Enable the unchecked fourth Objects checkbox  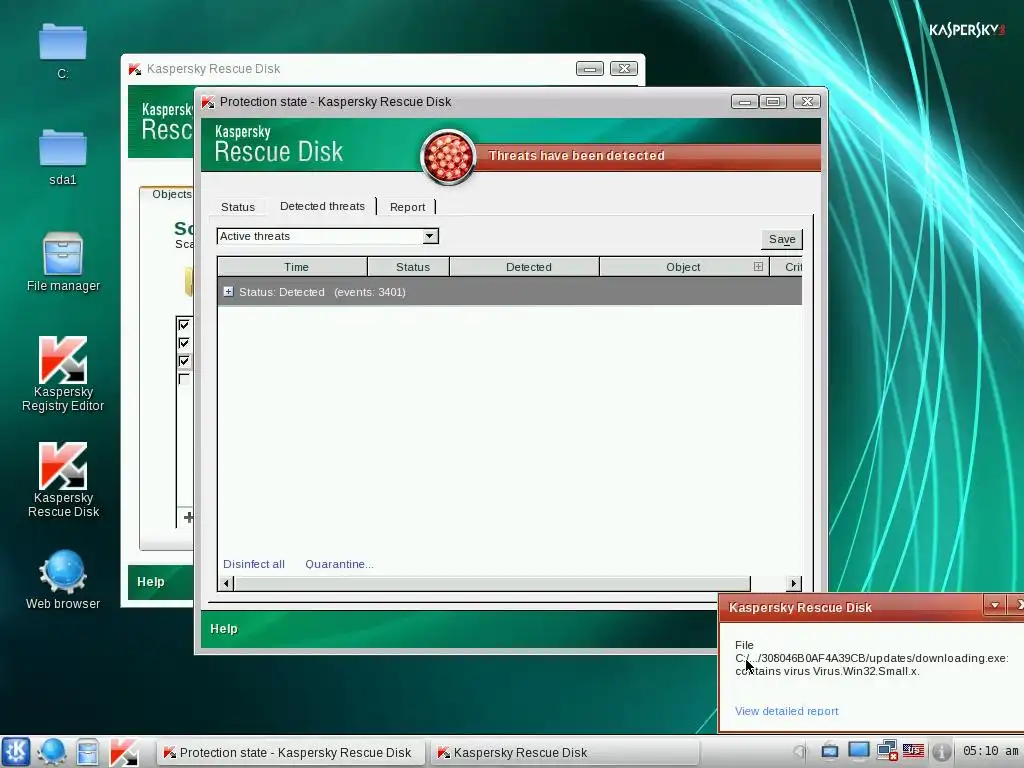tap(184, 379)
